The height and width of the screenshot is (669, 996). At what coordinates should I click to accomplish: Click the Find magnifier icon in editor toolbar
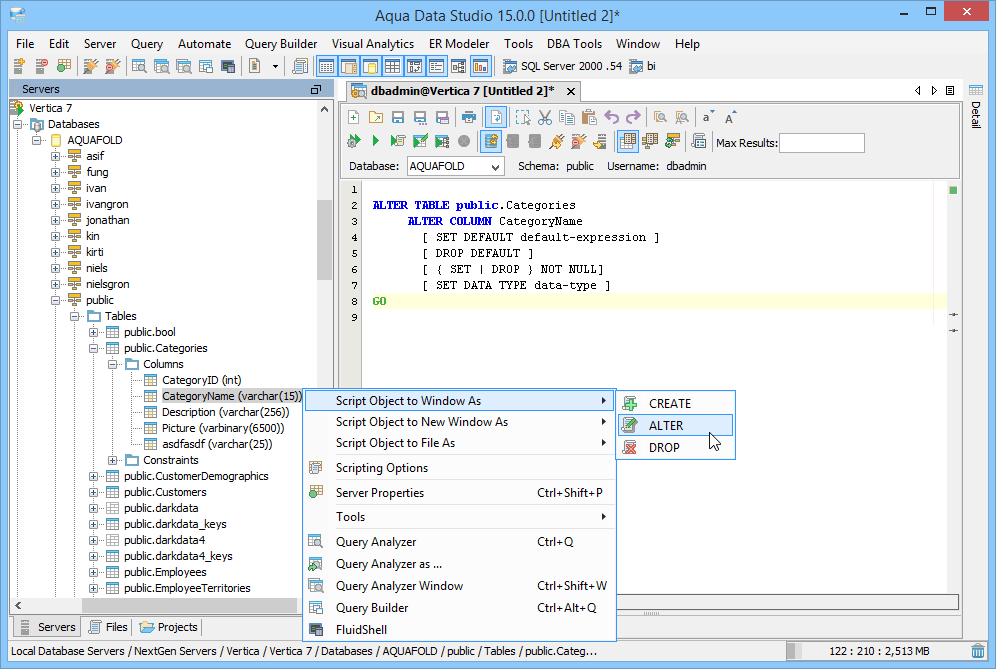(x=661, y=118)
